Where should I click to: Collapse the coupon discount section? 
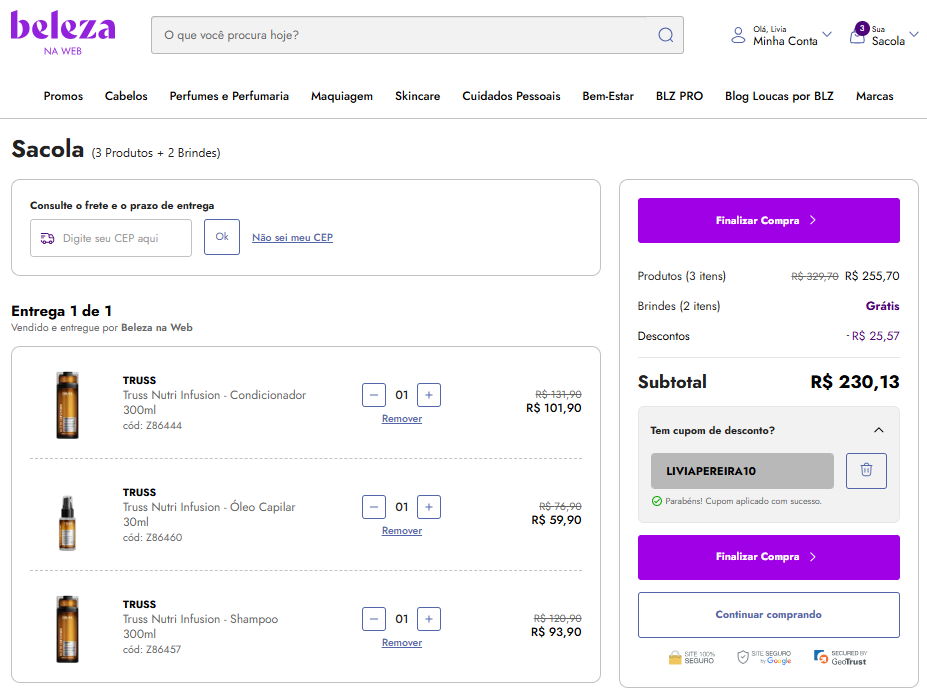[879, 430]
